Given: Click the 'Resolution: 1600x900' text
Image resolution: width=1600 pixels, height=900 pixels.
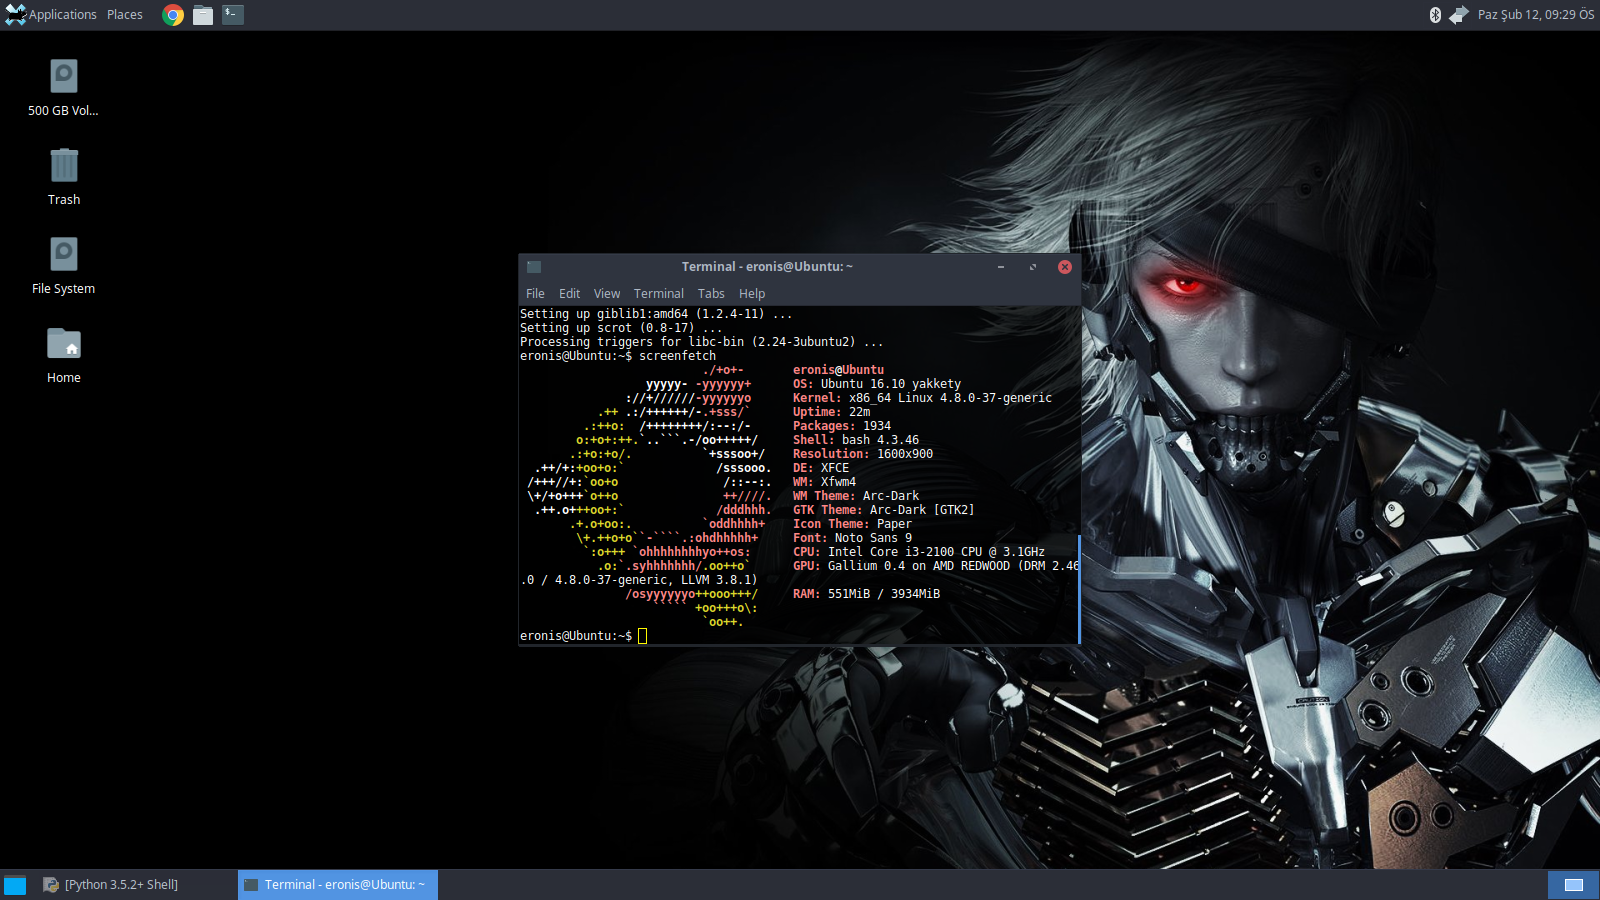Looking at the screenshot, I should (863, 454).
